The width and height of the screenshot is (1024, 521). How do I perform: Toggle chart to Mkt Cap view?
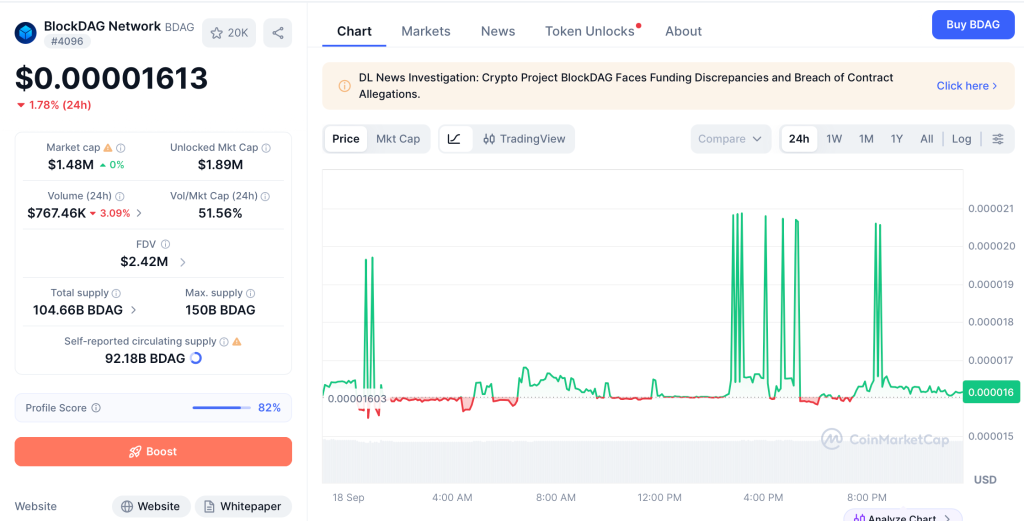[398, 139]
